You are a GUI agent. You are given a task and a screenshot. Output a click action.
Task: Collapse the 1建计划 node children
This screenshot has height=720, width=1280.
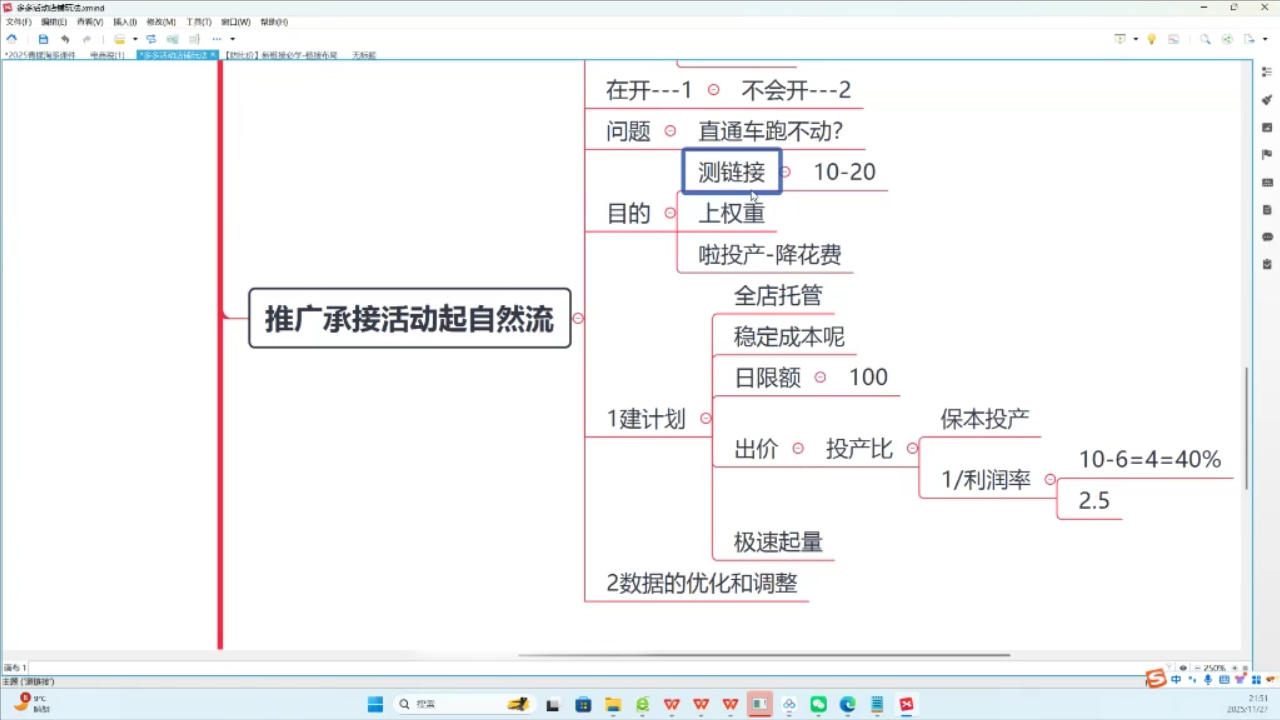[706, 419]
